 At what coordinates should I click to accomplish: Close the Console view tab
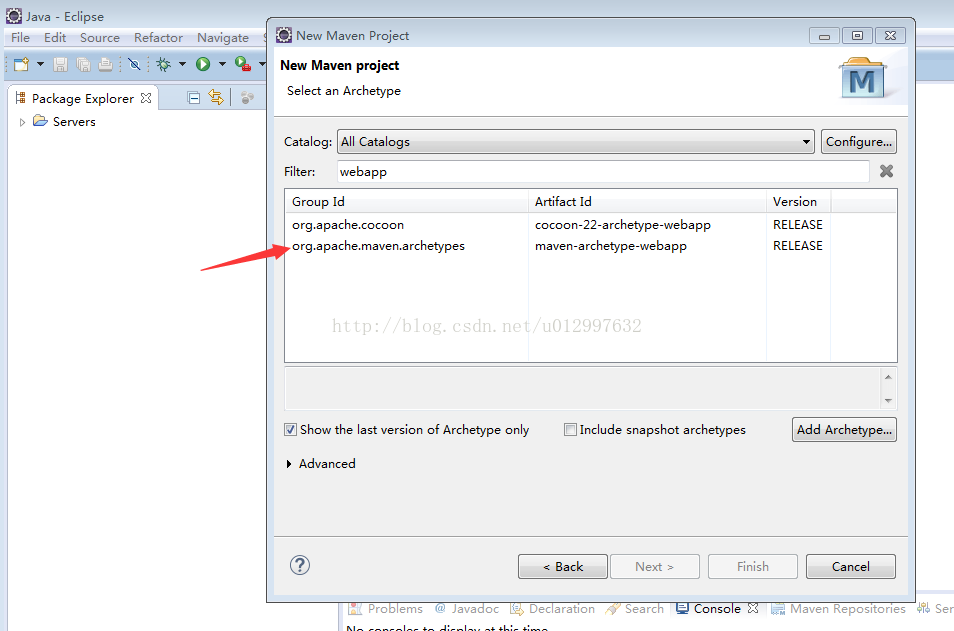coord(753,608)
